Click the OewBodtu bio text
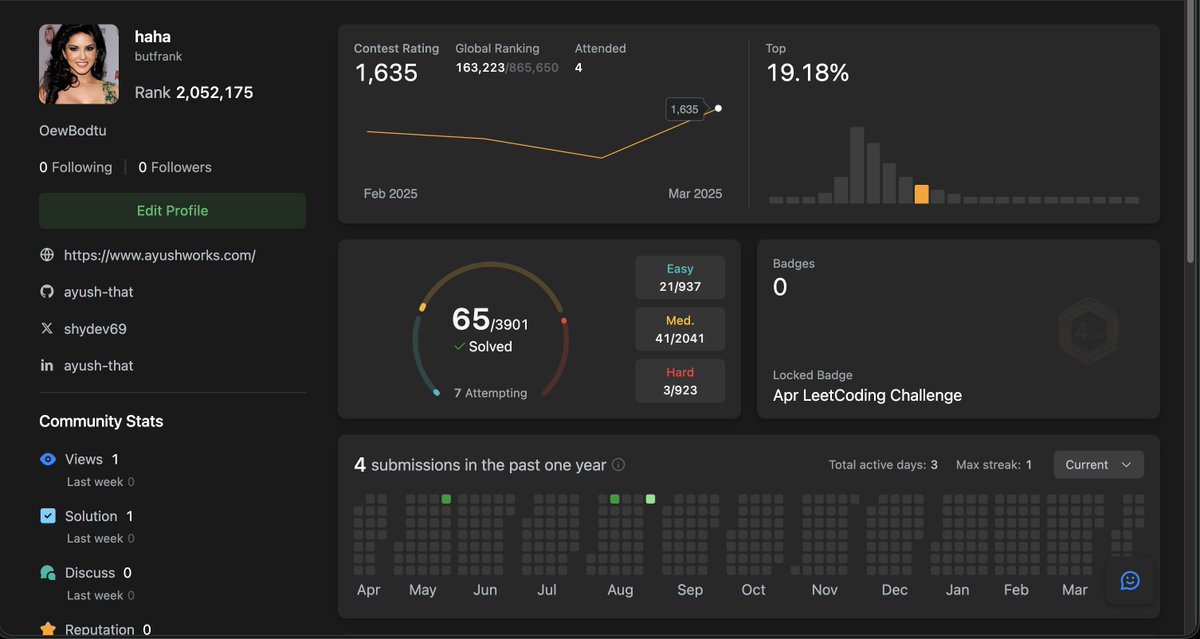Viewport: 1200px width, 639px height. tap(73, 131)
